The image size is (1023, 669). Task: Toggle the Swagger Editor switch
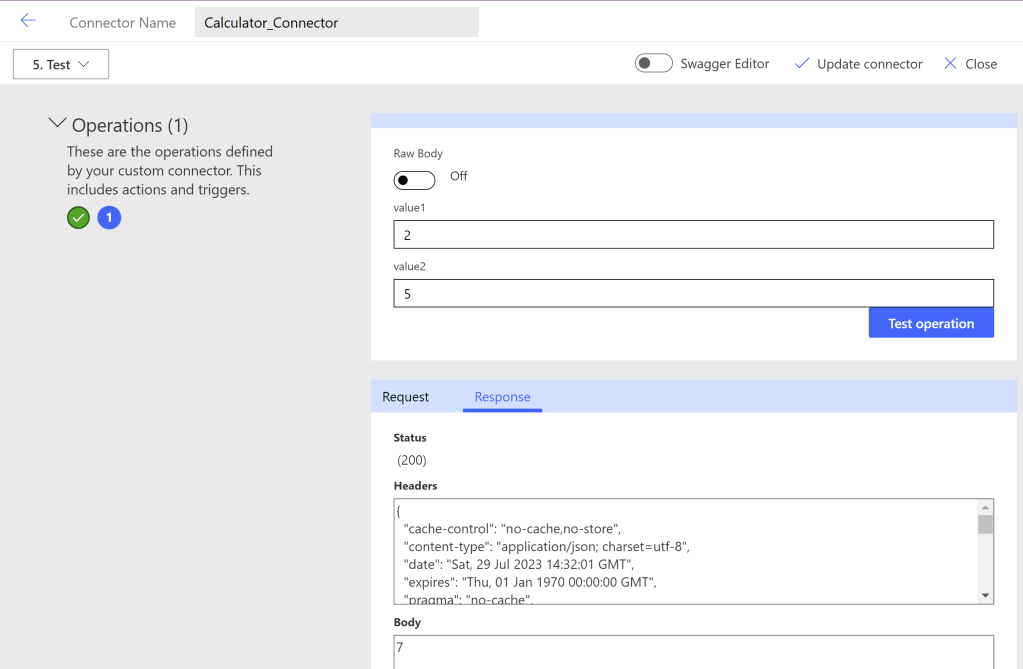pos(654,64)
